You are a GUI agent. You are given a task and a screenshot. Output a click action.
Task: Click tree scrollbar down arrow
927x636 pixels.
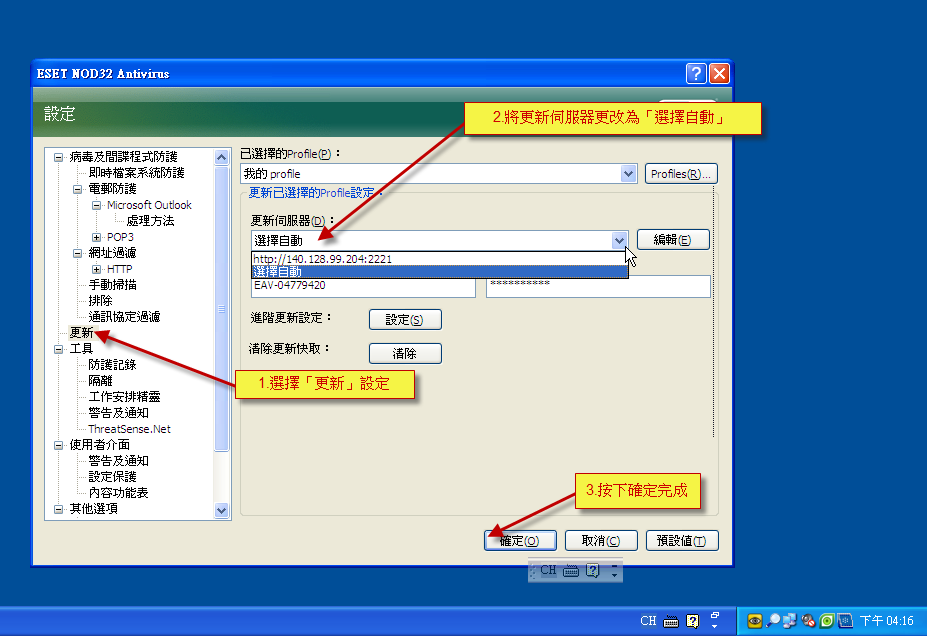pos(222,511)
